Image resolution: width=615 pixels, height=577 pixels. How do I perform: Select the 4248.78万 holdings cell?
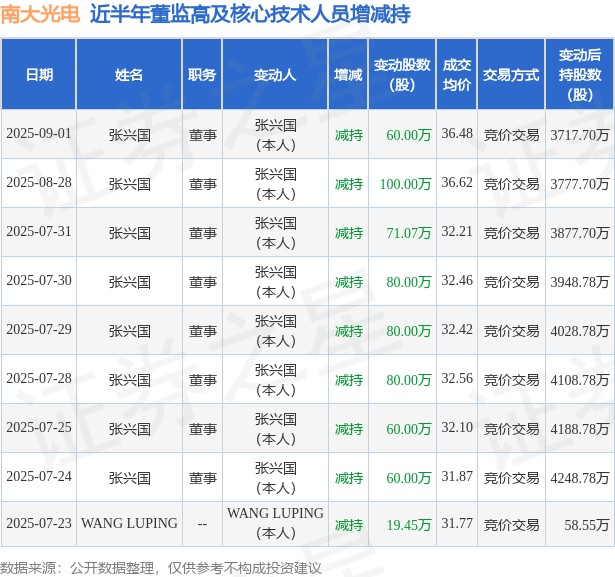580,478
